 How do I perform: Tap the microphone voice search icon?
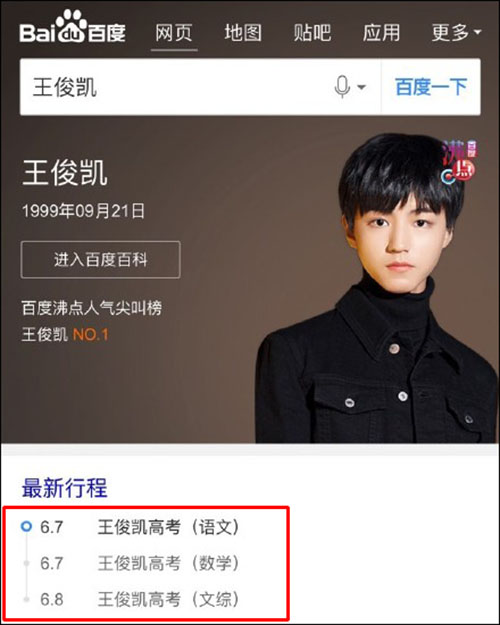click(342, 86)
